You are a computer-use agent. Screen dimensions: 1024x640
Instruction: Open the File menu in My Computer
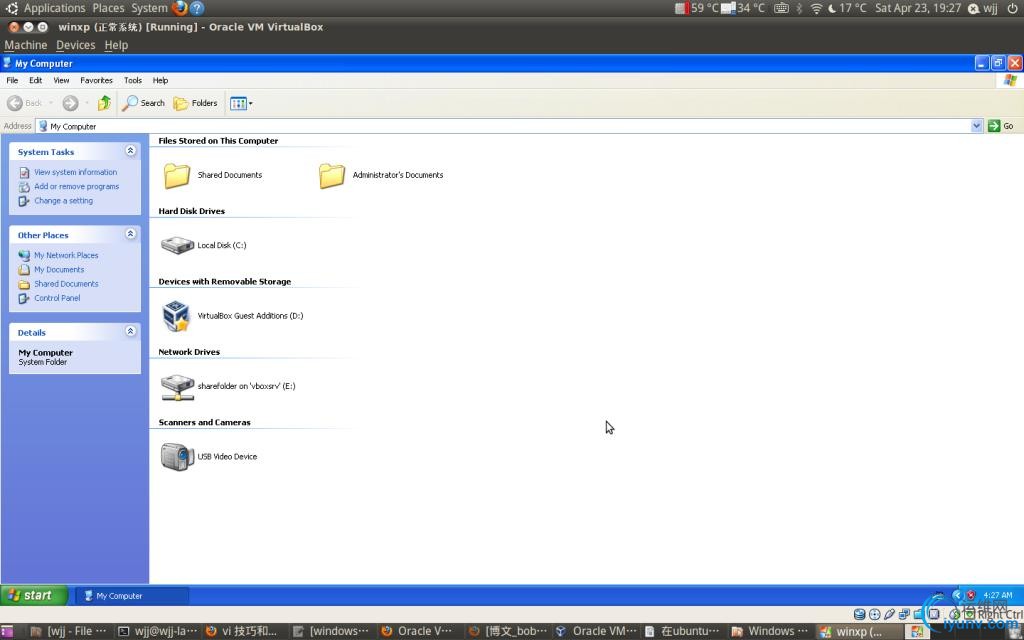pos(12,80)
